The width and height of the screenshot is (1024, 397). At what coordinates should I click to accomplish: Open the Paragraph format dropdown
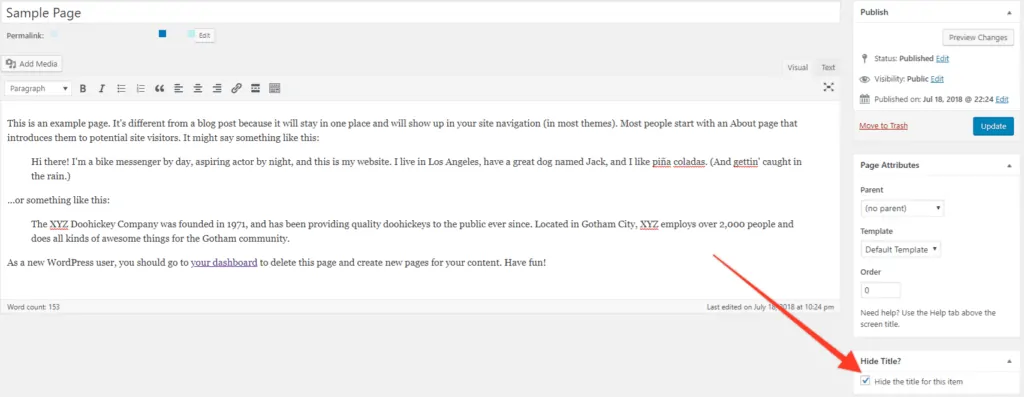click(x=38, y=89)
